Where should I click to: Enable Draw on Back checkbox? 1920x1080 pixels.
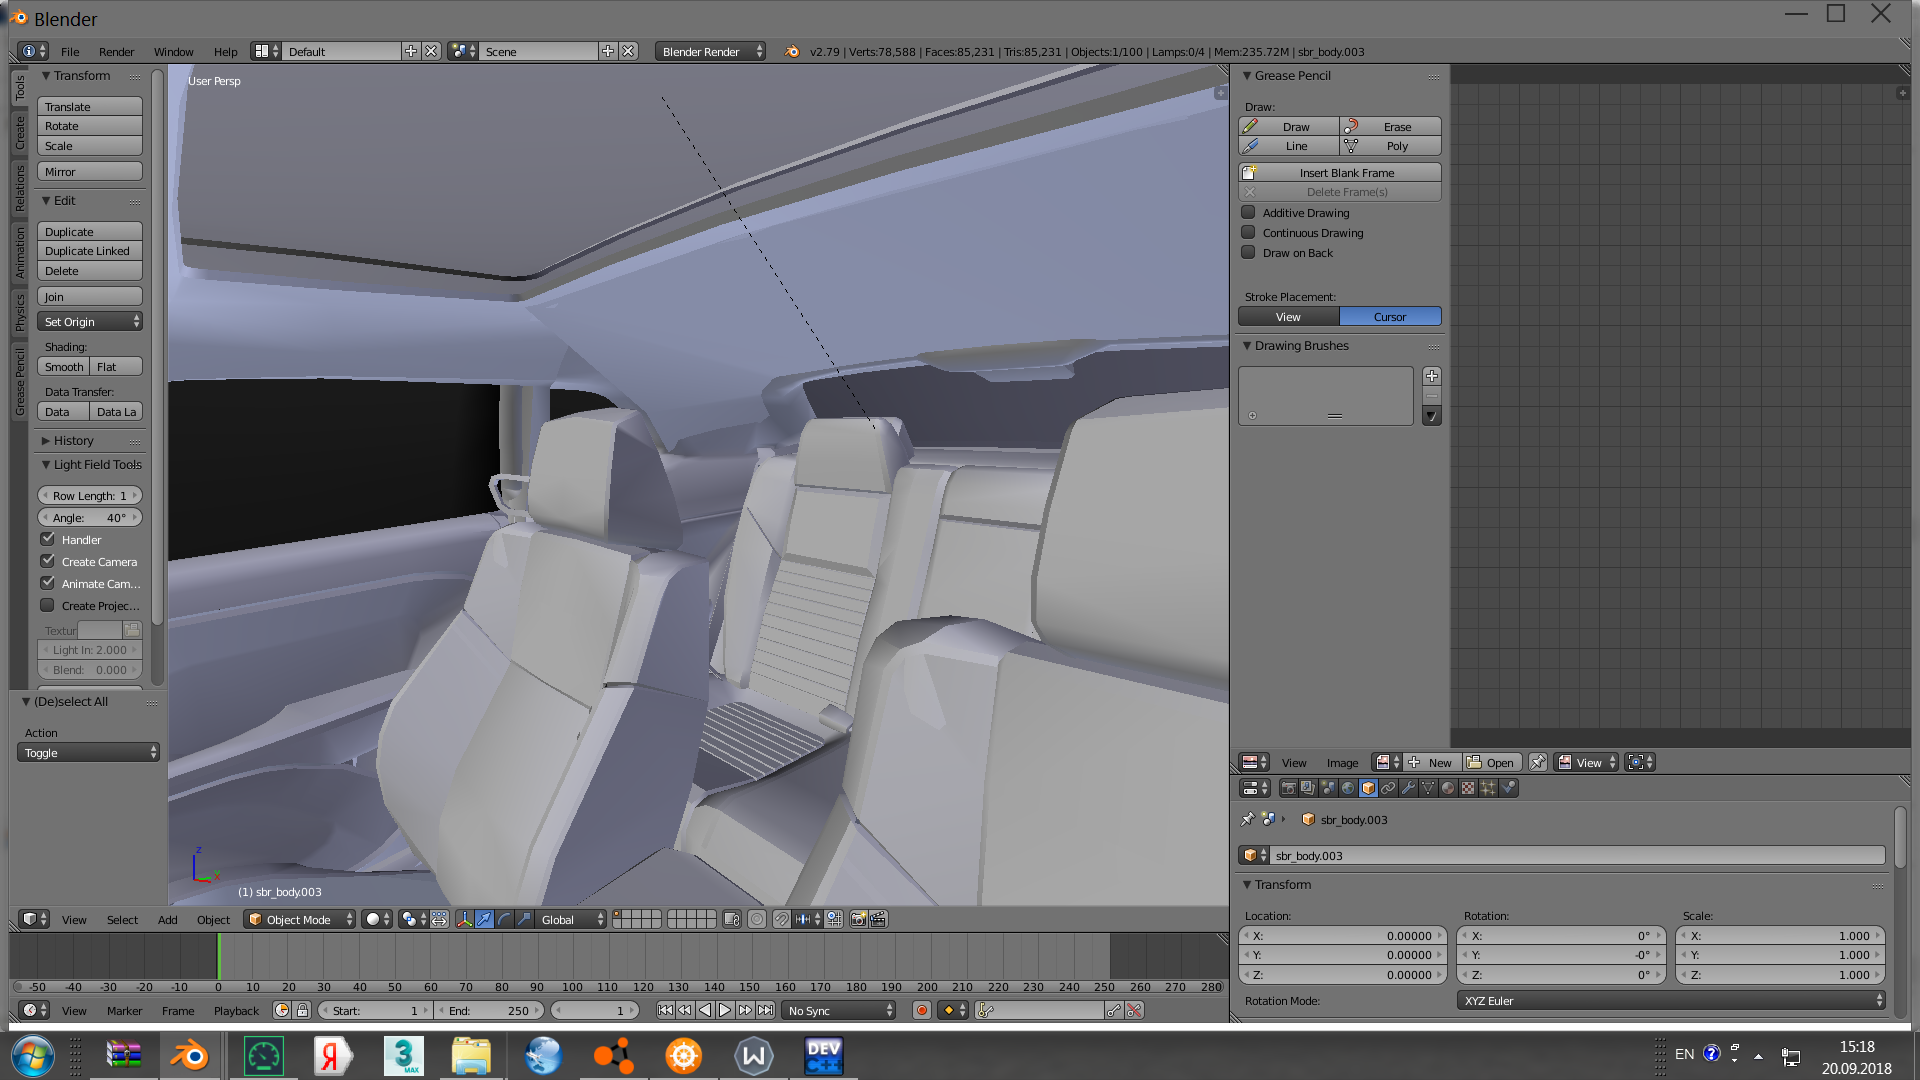(x=1248, y=253)
